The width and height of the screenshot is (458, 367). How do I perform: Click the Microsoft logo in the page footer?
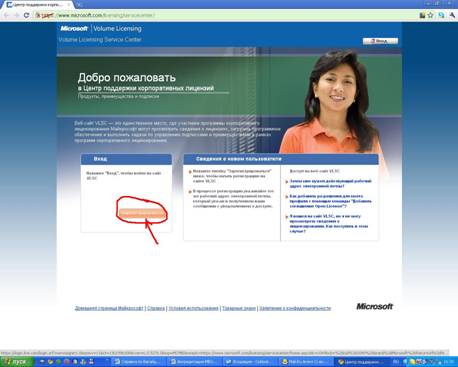coord(374,306)
